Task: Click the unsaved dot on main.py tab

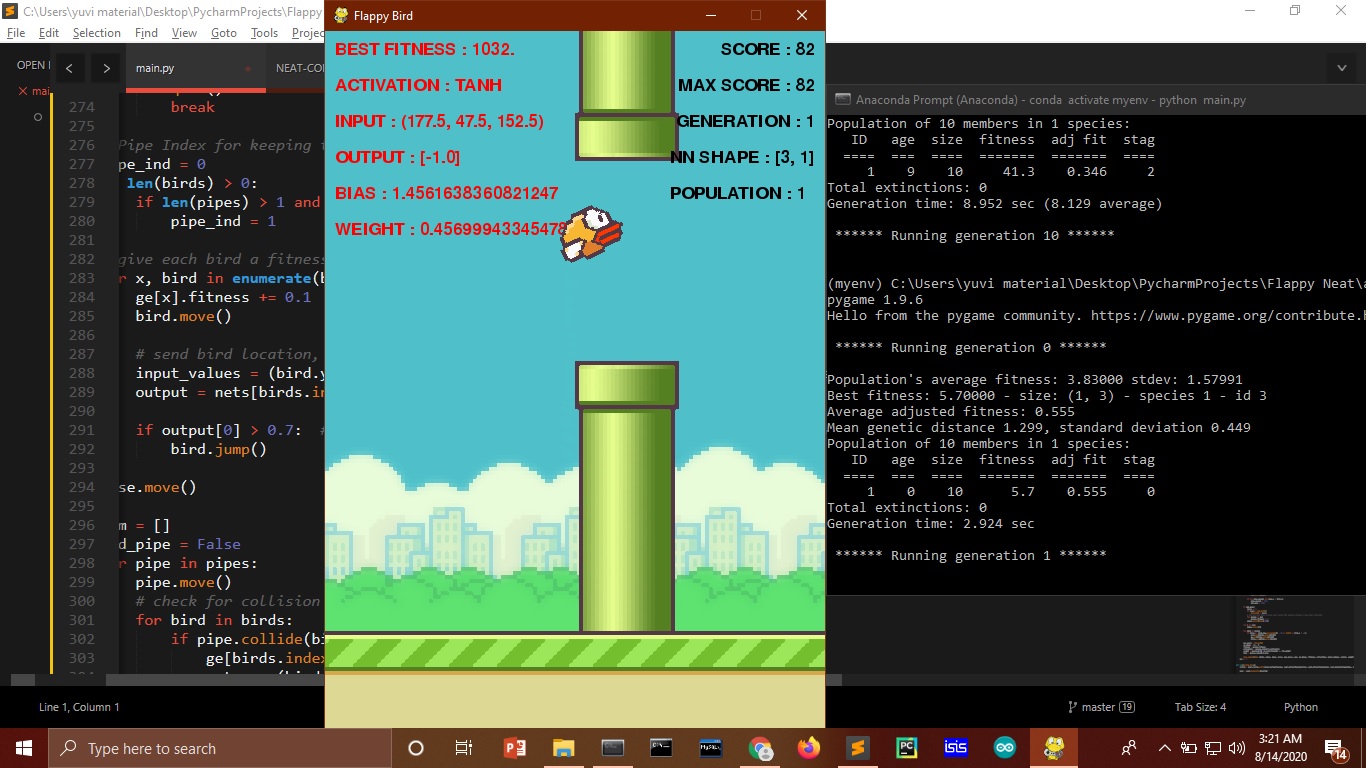Action: (248, 69)
